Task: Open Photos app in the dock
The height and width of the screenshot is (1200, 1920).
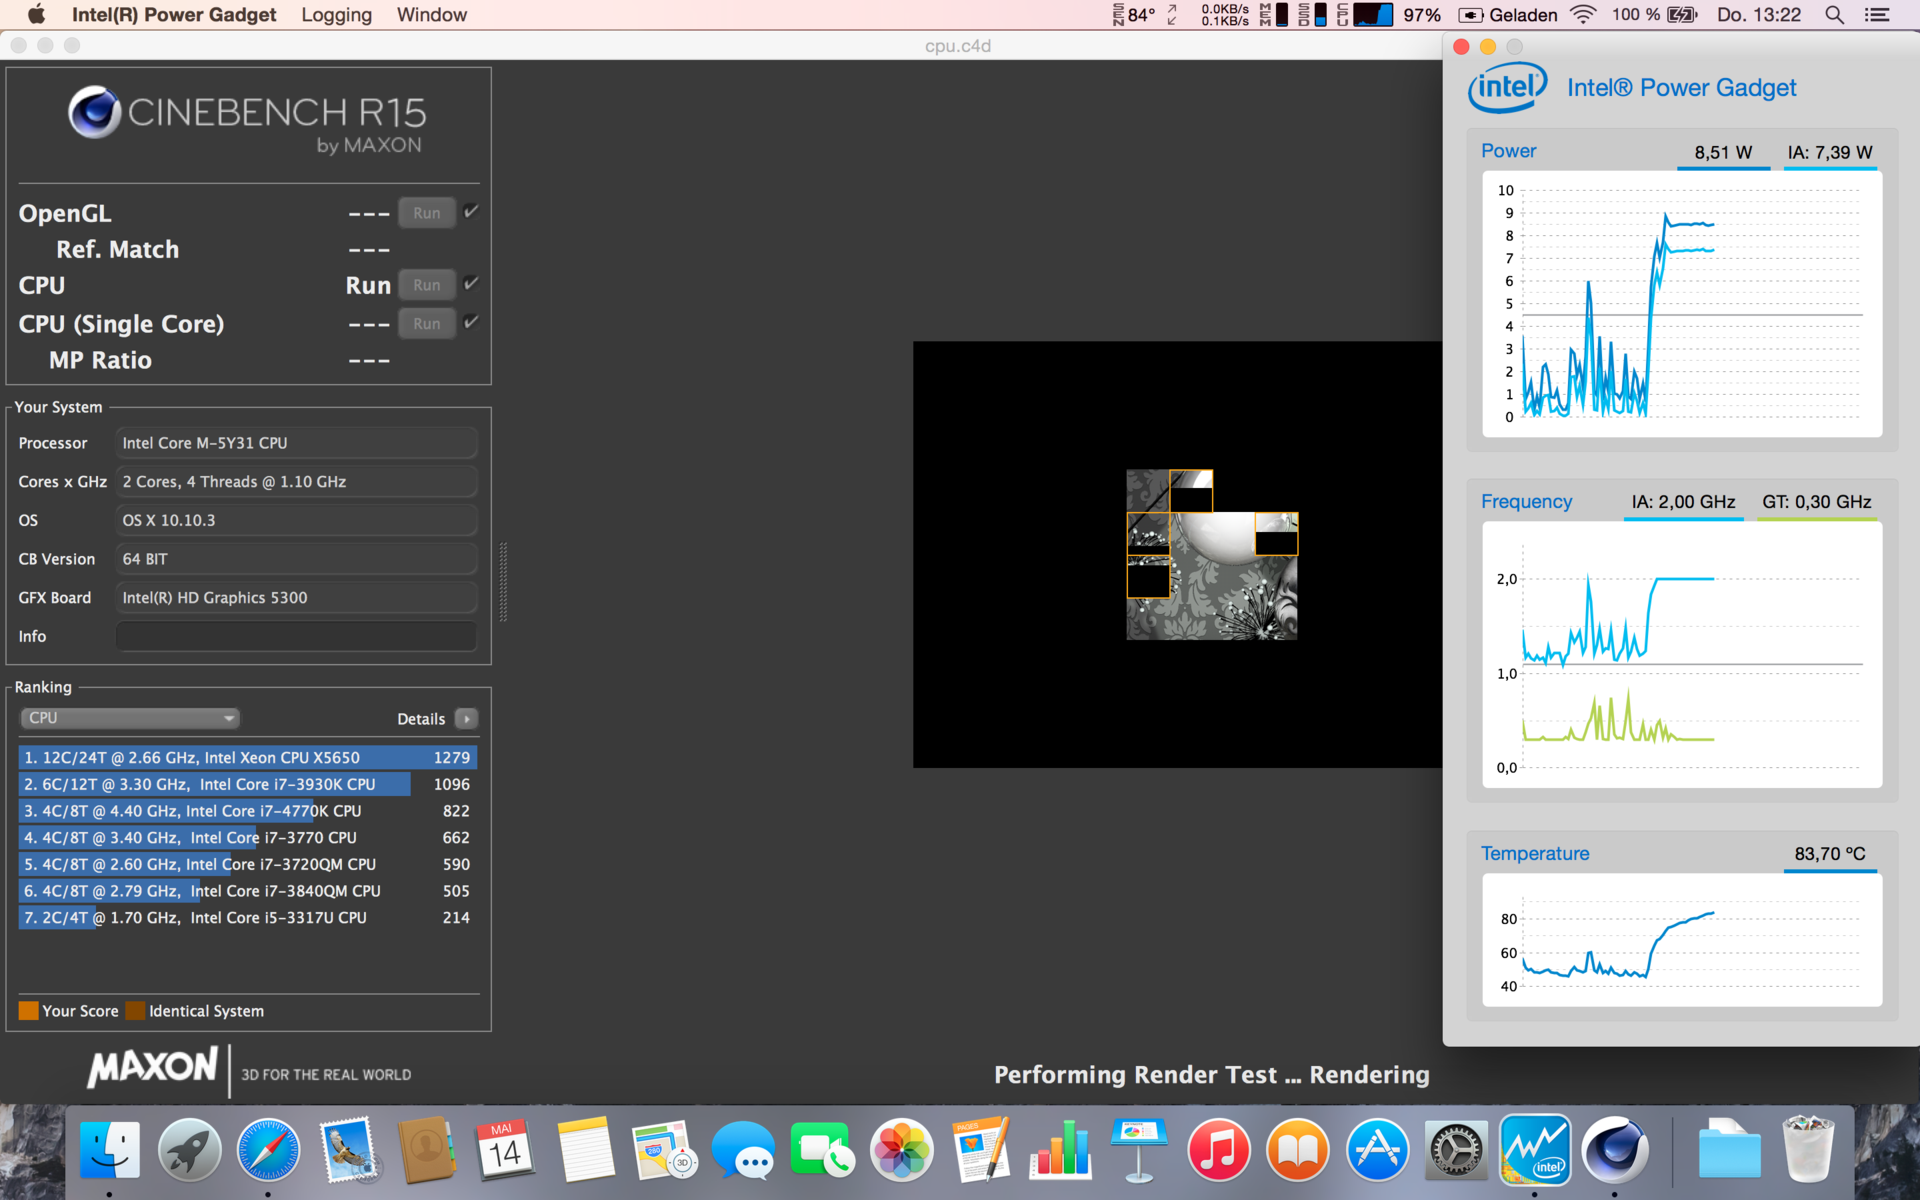Action: (x=901, y=1150)
